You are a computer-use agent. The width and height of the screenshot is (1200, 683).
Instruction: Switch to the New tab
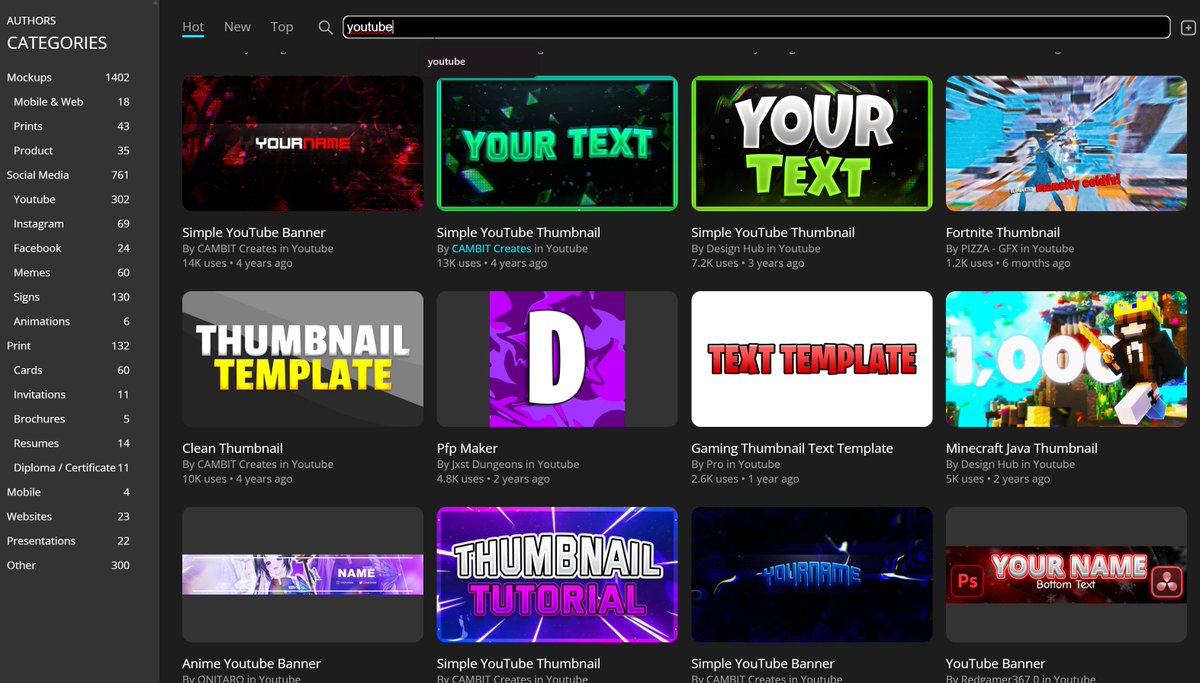[237, 27]
